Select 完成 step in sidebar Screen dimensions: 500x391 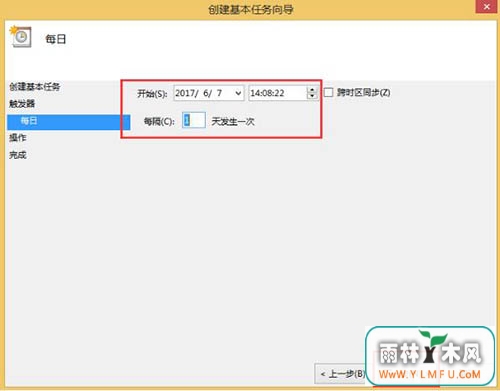pos(18,155)
